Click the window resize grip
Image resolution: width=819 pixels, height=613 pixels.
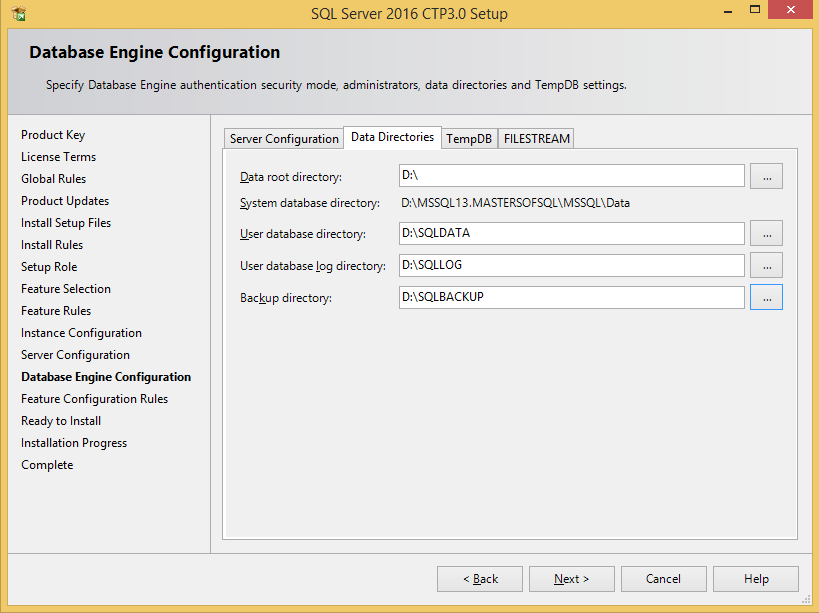(806, 600)
